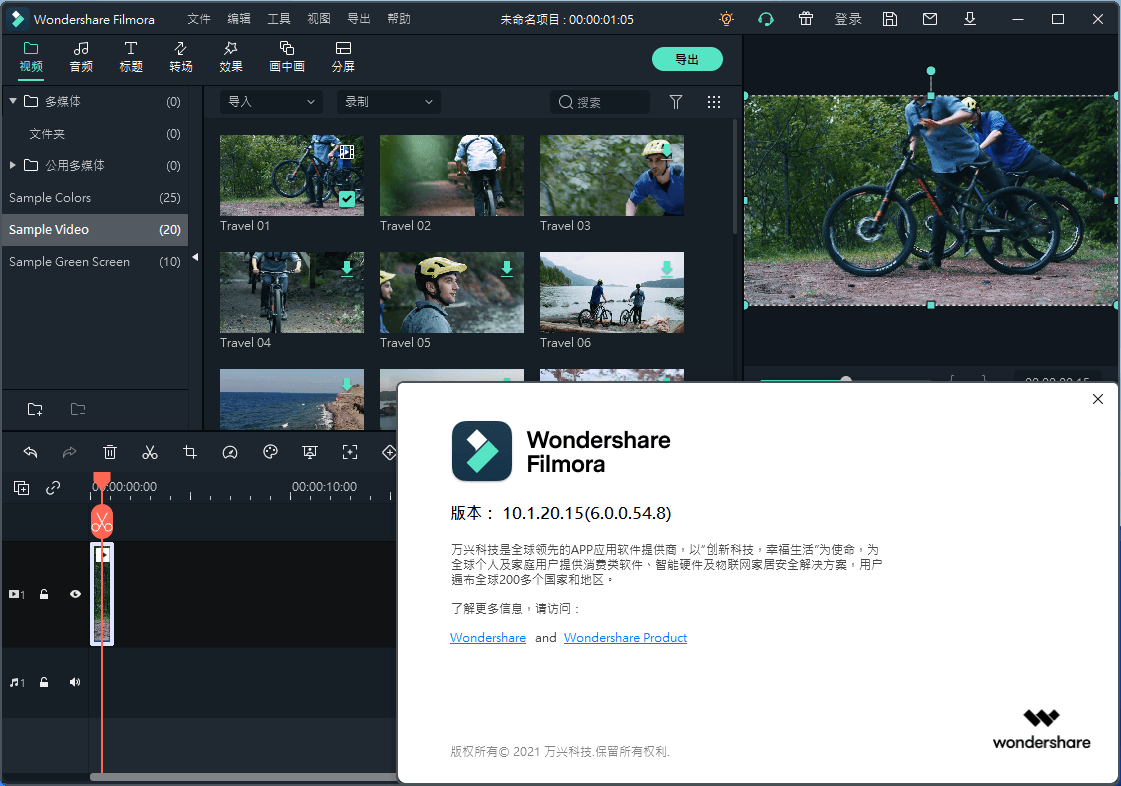Download the Travel 04 clip via arrow icon
Screen dimensions: 1121x786
point(347,269)
